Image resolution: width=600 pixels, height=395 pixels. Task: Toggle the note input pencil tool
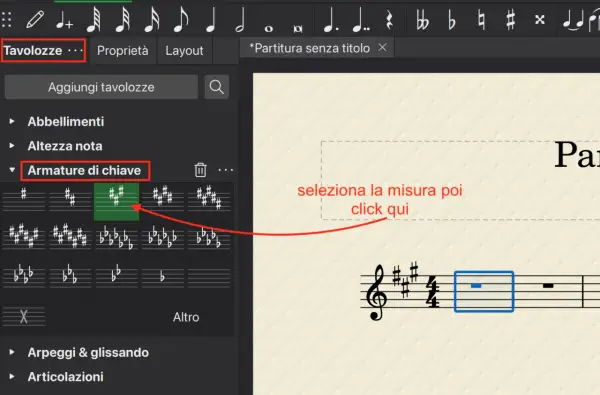coord(35,19)
